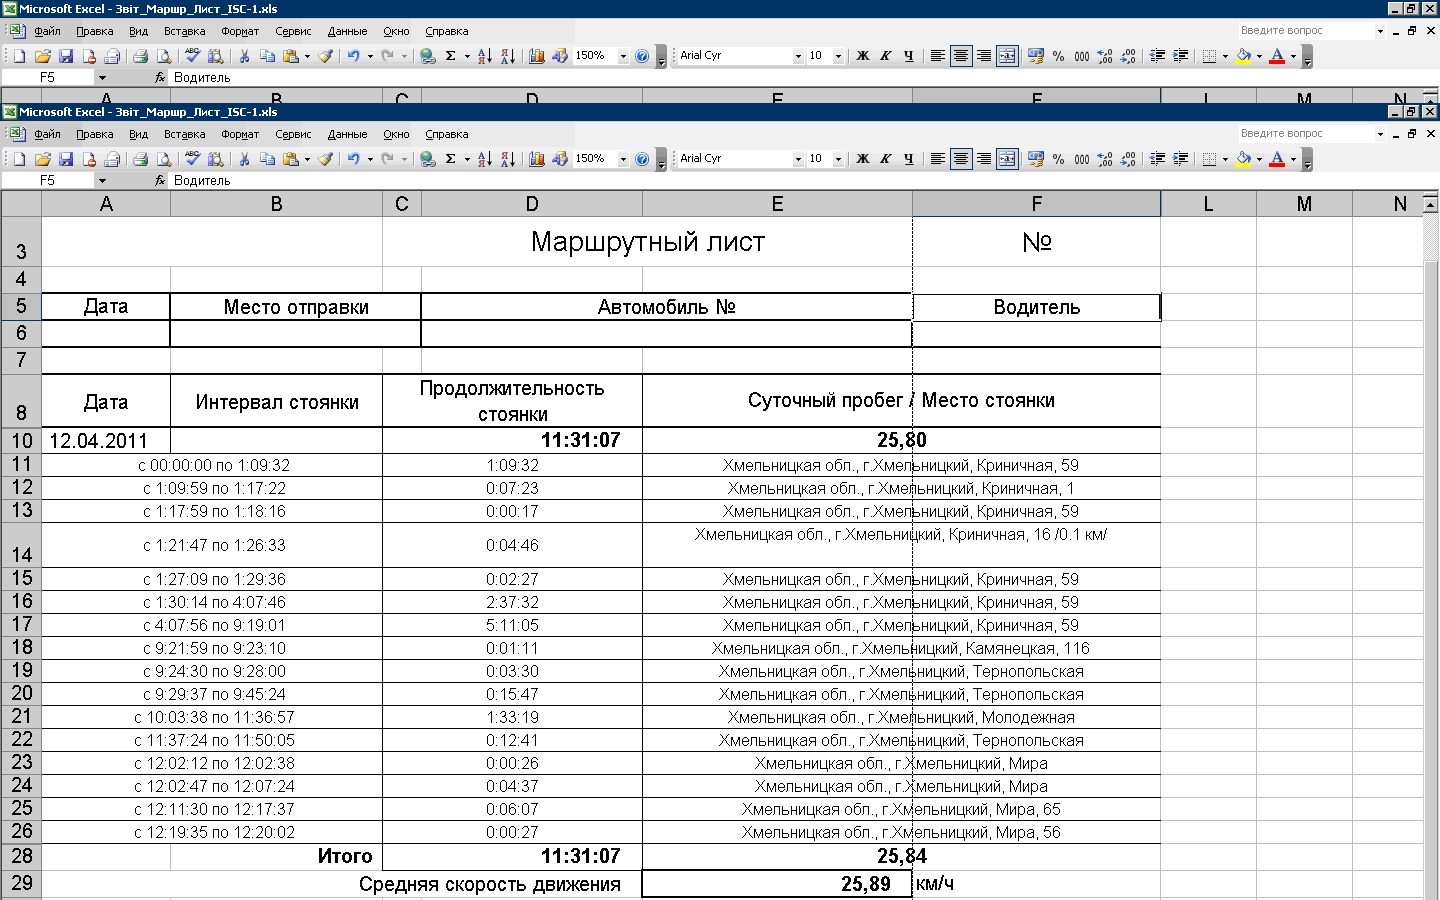Save the workbook in front Excel window

[x=66, y=159]
